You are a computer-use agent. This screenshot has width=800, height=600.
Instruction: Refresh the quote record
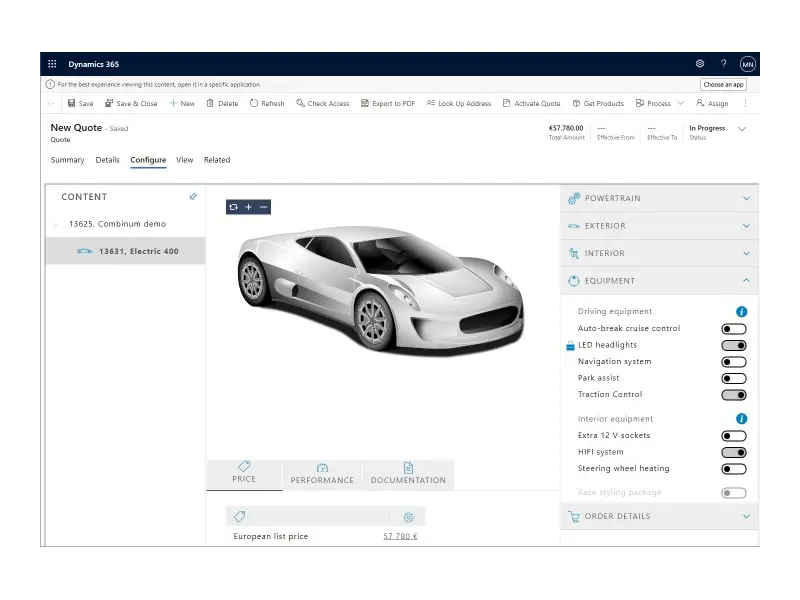point(267,103)
